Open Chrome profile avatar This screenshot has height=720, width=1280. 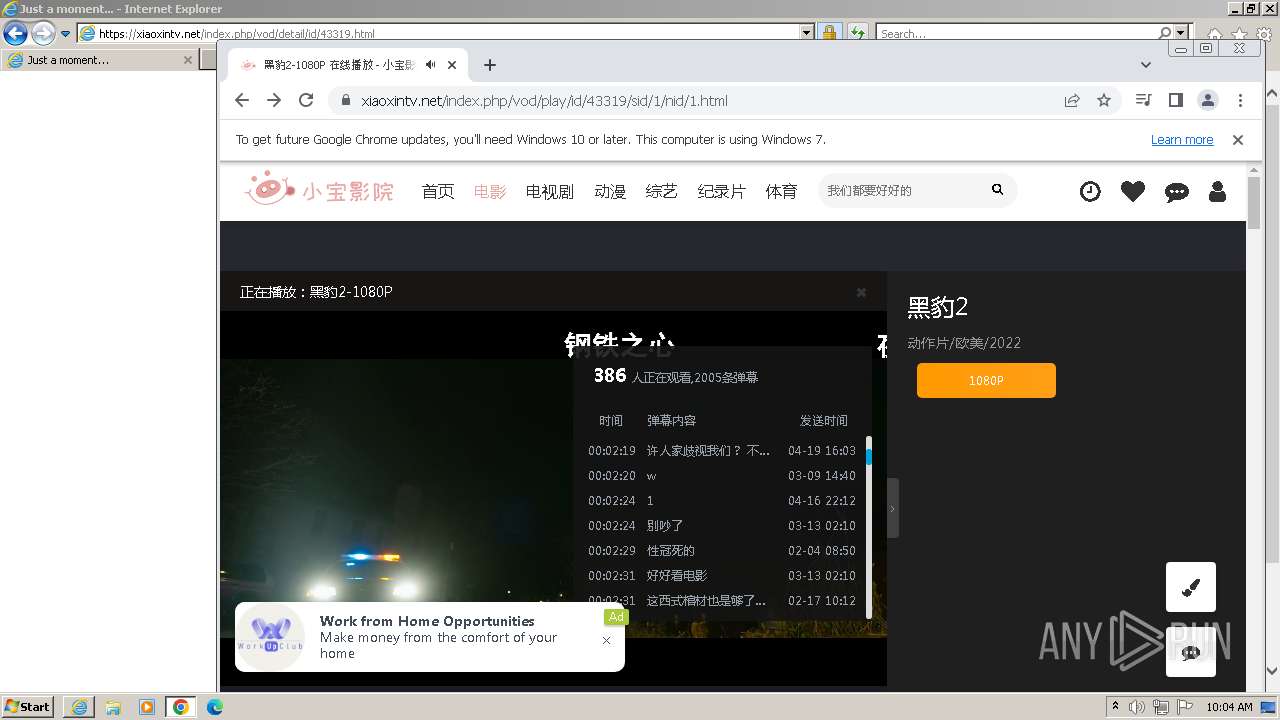click(1208, 100)
